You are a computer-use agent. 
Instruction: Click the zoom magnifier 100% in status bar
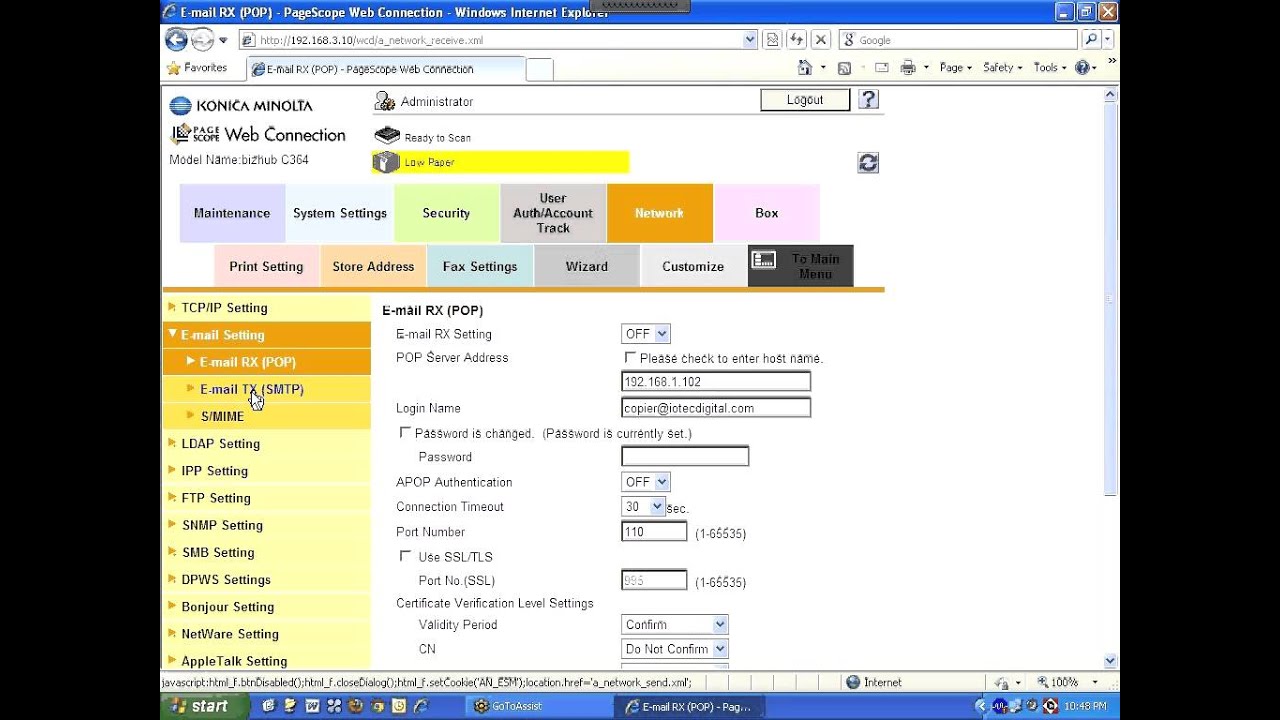coord(1059,682)
